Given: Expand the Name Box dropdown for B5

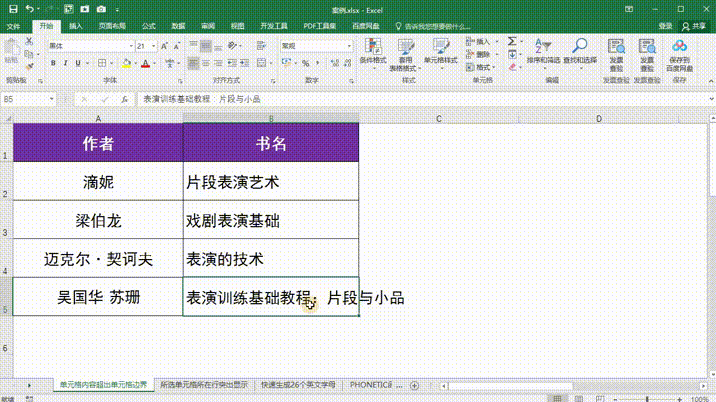Looking at the screenshot, I should [x=52, y=99].
